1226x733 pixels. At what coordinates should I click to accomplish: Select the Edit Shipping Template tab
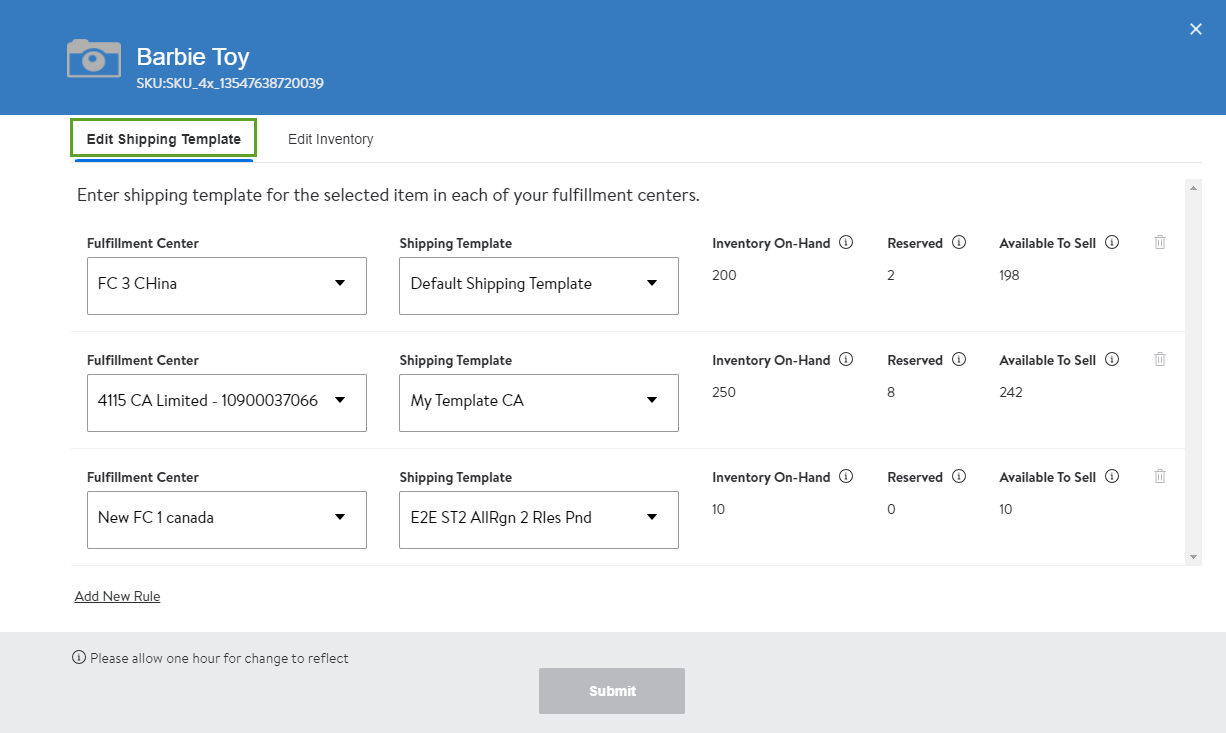click(x=163, y=138)
